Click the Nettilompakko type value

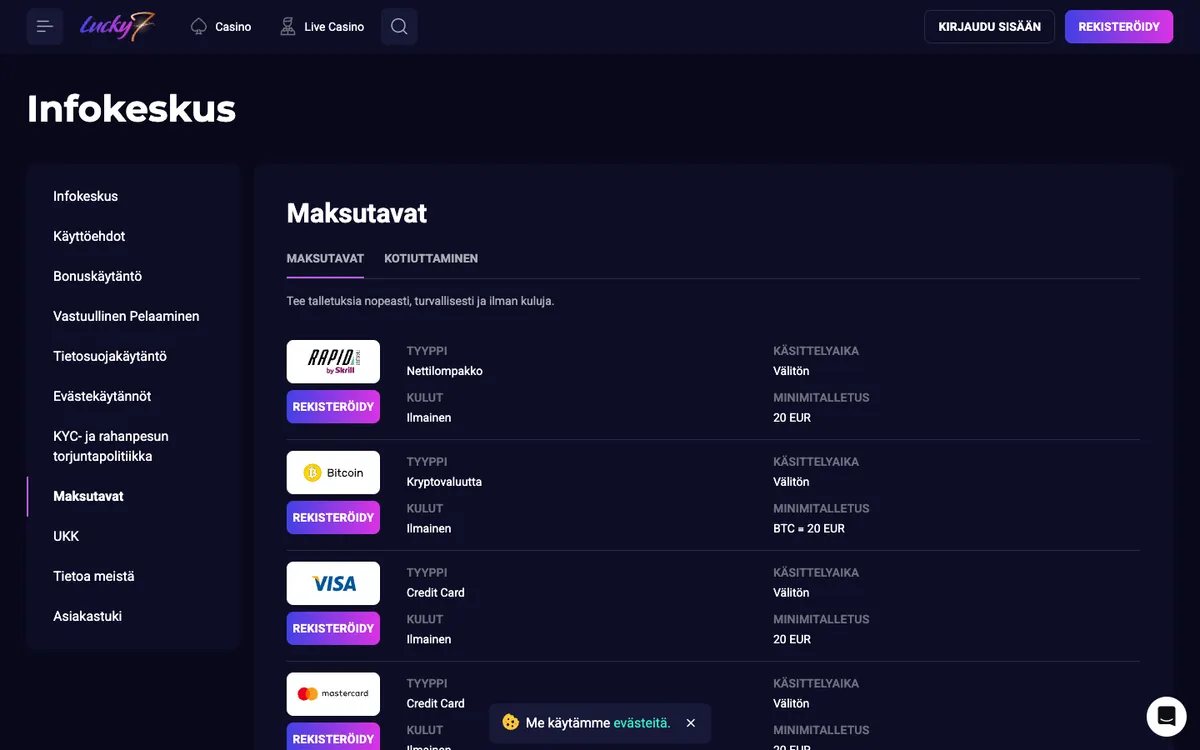coord(445,371)
